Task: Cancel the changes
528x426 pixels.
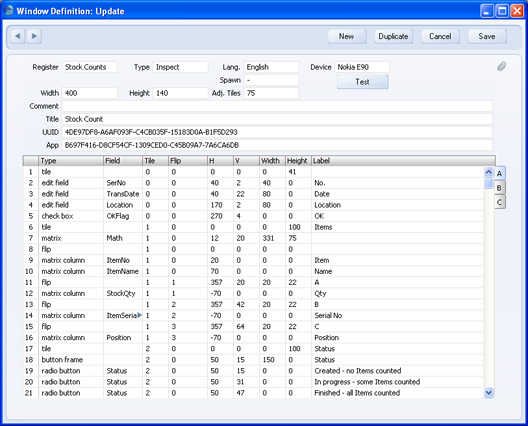Action: tap(440, 36)
